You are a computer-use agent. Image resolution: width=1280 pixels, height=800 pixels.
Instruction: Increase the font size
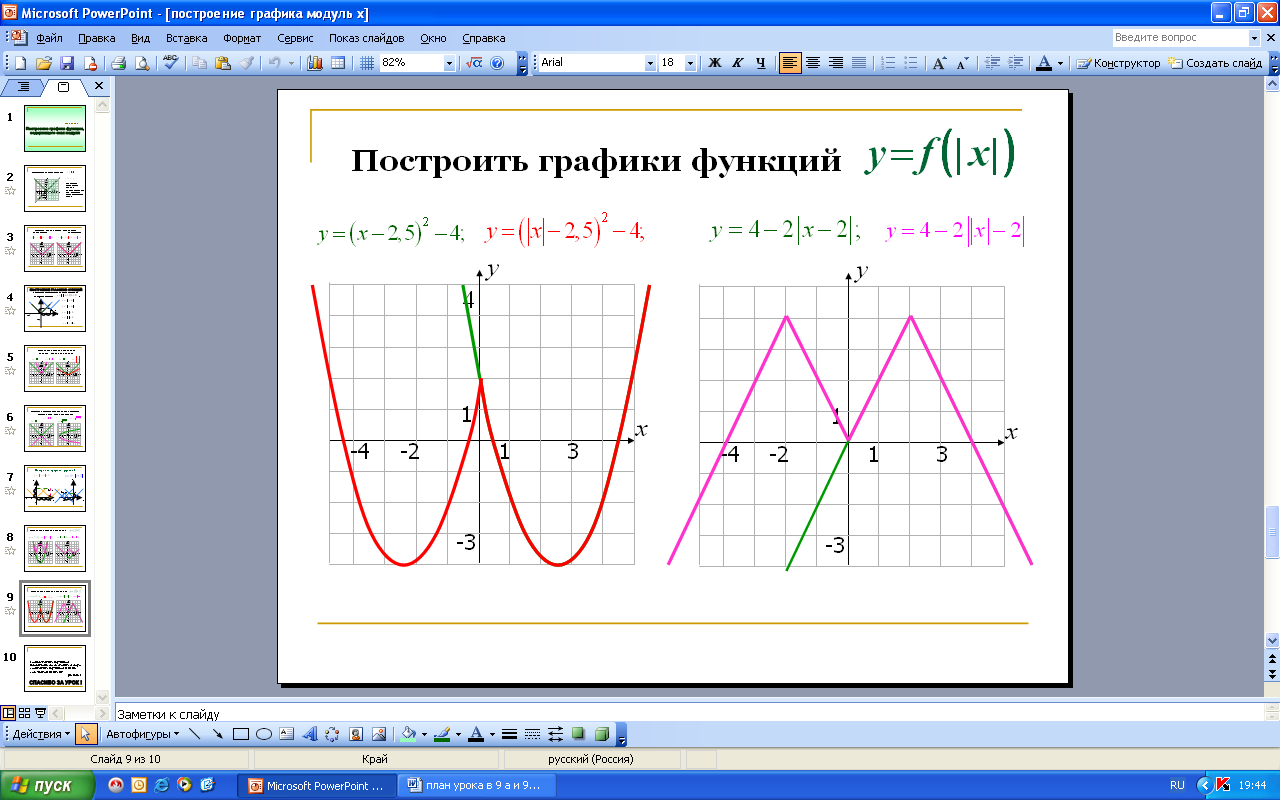click(939, 63)
